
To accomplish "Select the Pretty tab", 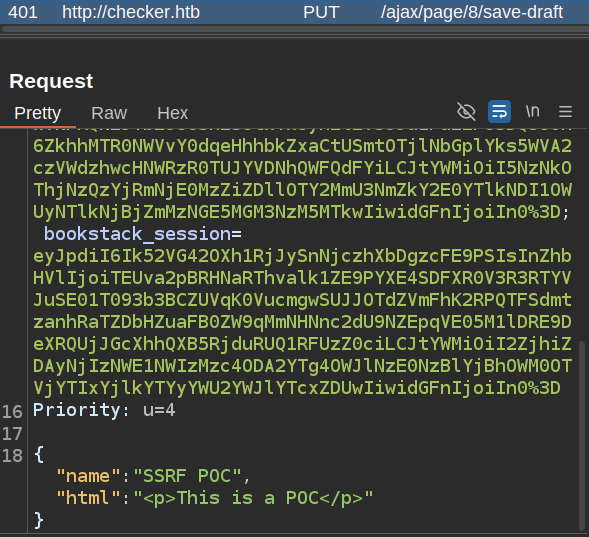I will point(38,113).
